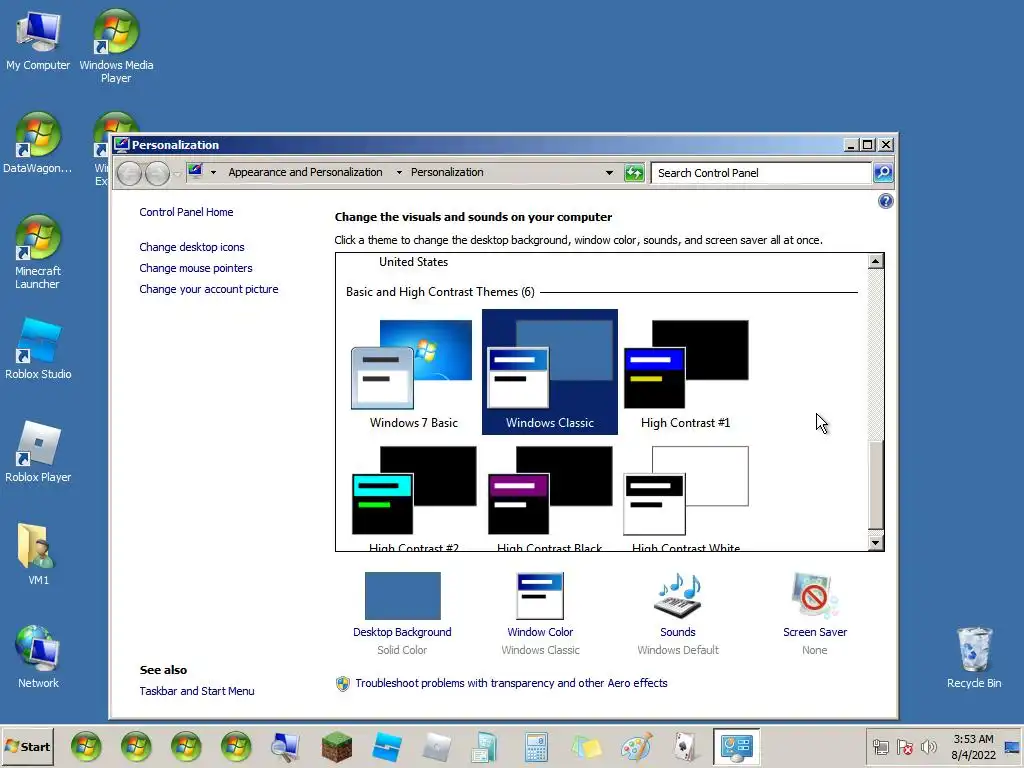Screen dimensions: 1024x768
Task: Click the Back navigation arrow button
Action: (x=129, y=173)
